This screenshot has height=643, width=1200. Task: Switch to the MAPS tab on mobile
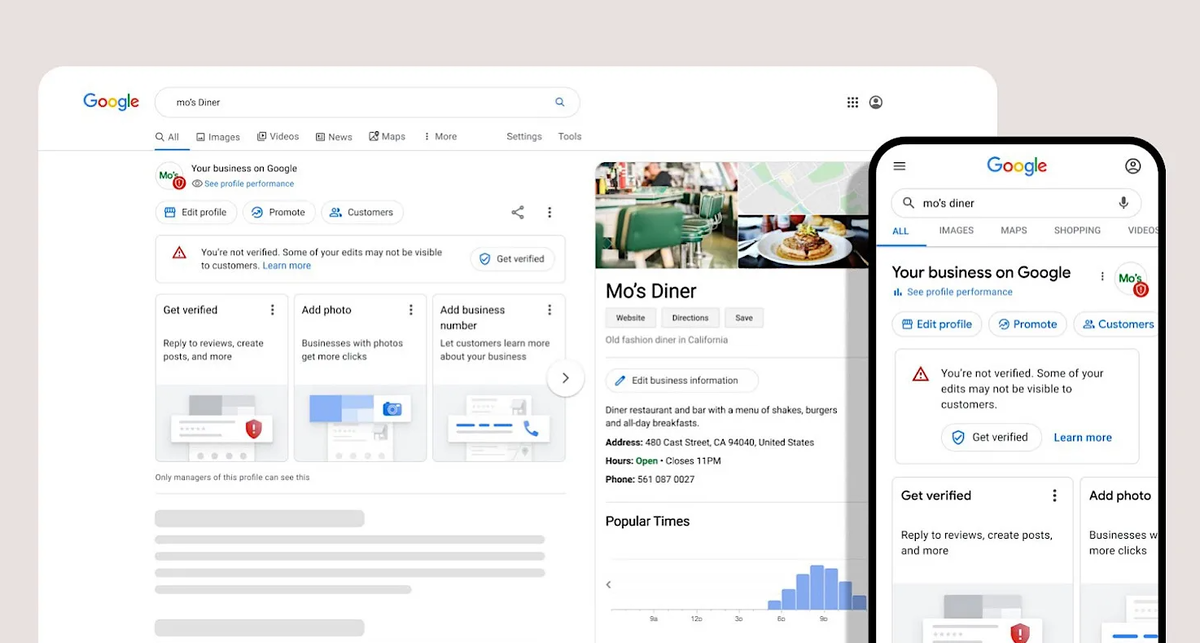[1014, 230]
